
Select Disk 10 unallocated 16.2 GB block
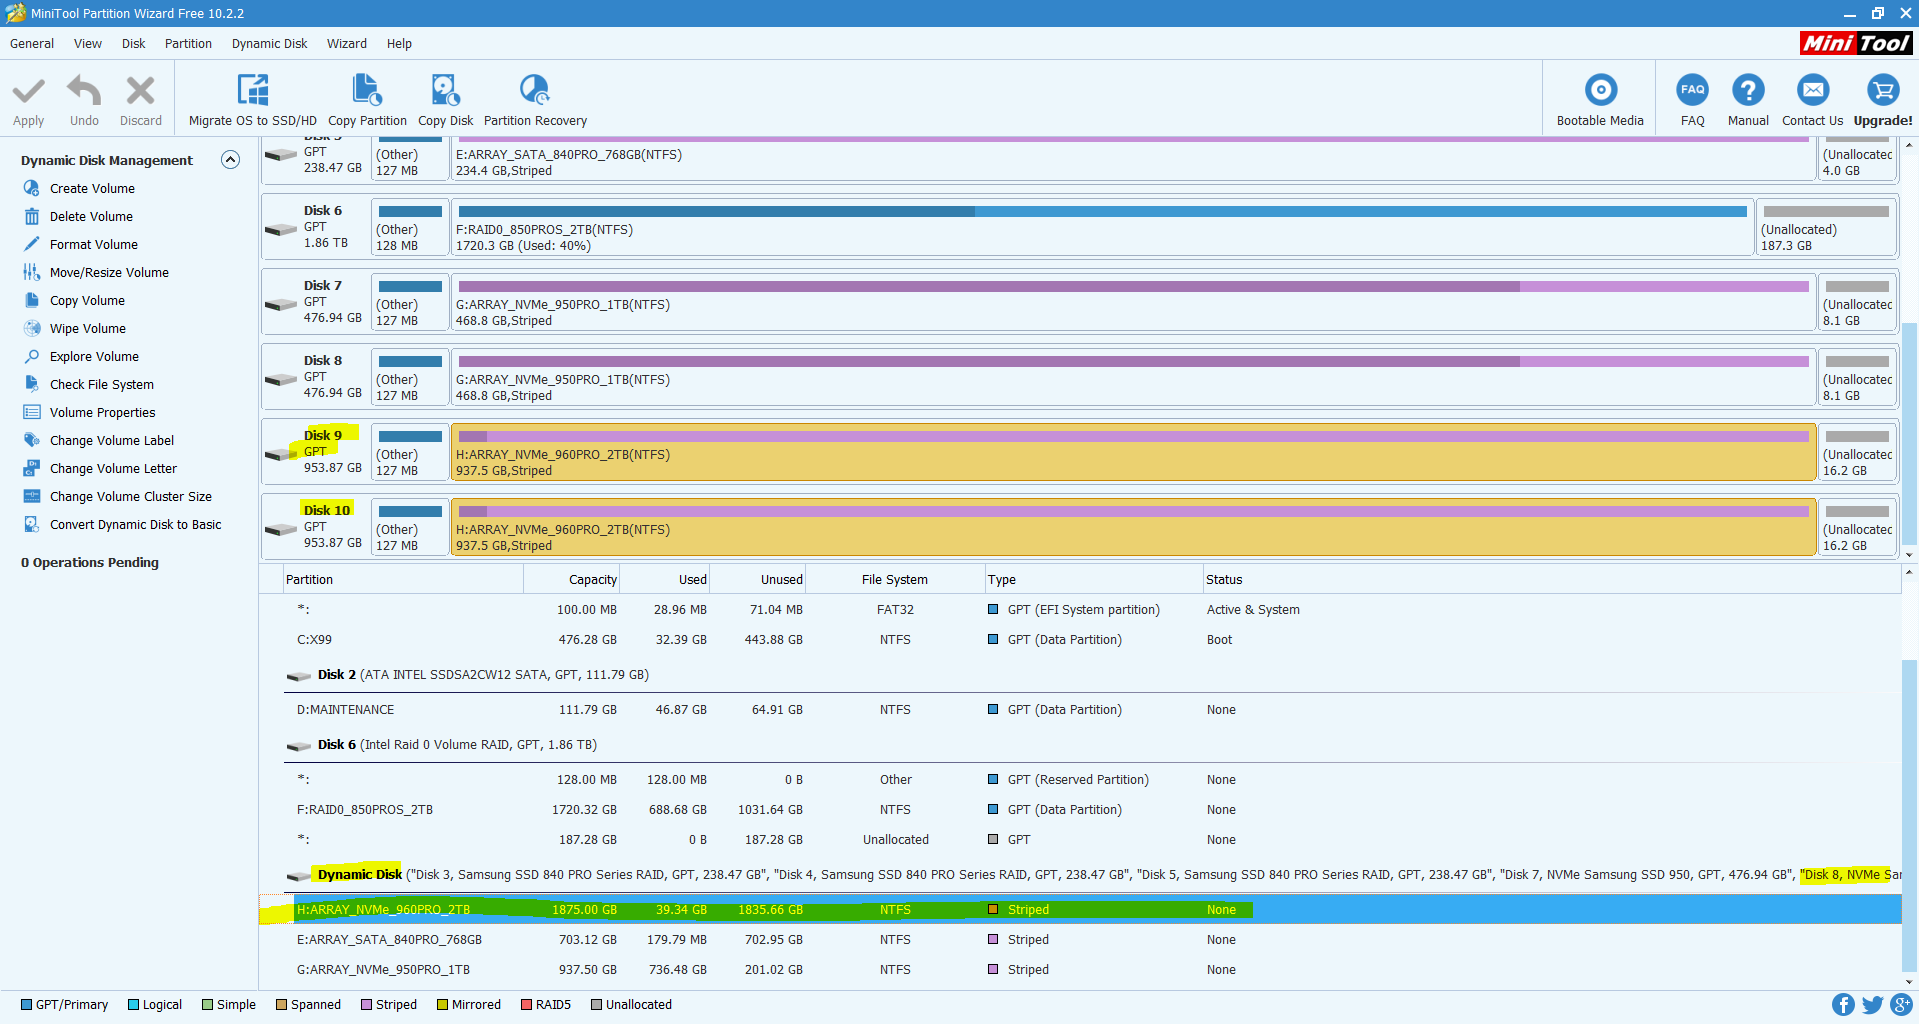click(x=1857, y=527)
